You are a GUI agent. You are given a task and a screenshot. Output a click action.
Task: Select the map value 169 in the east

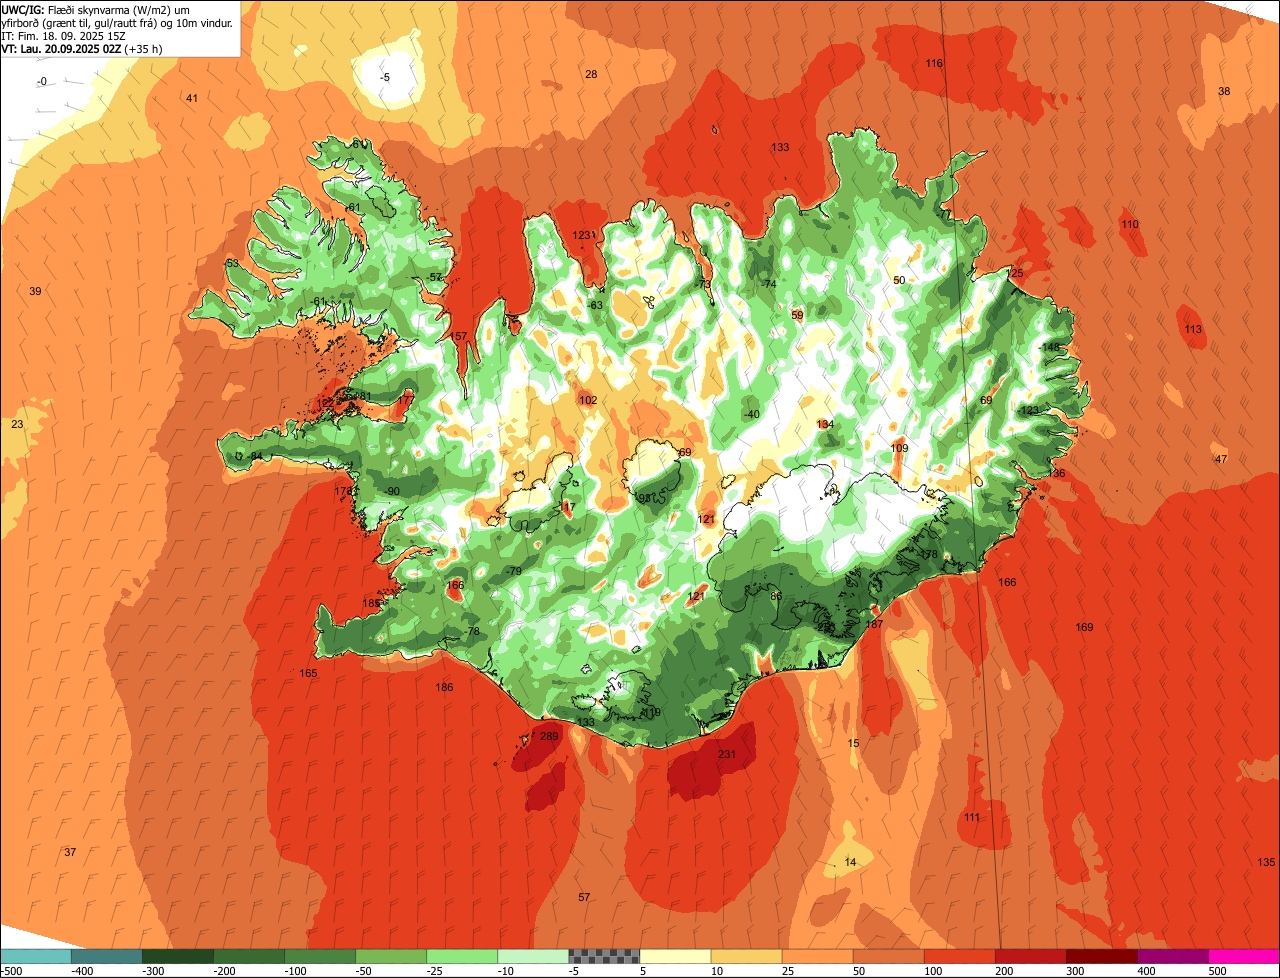click(1084, 627)
